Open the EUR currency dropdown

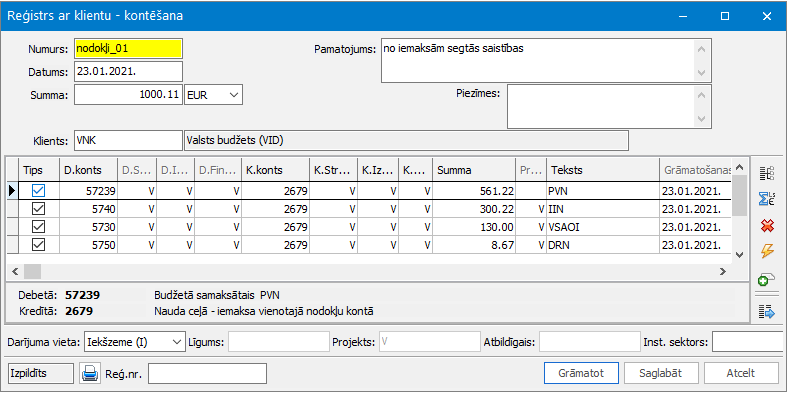(x=233, y=95)
